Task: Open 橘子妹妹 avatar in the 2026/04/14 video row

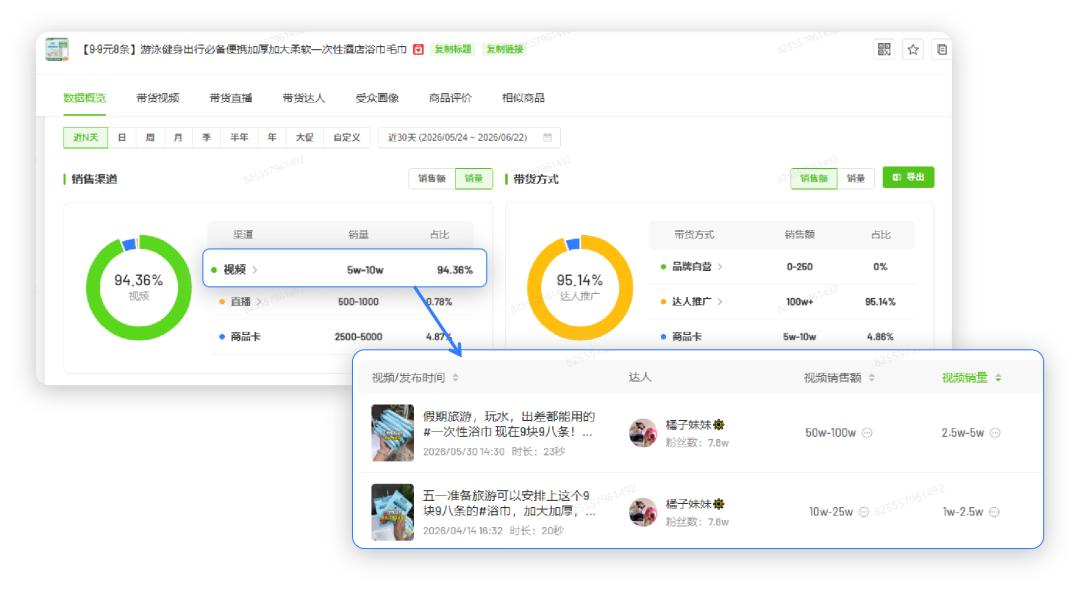Action: (x=643, y=512)
